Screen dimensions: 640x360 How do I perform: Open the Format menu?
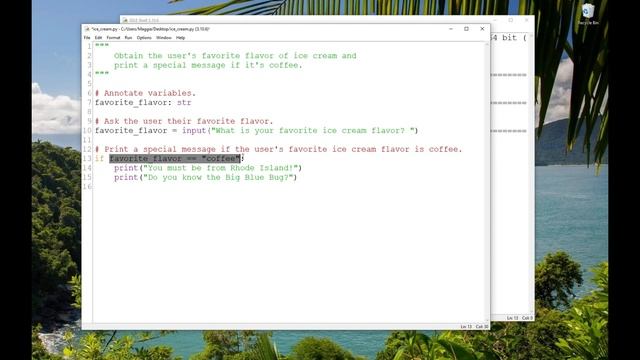113,38
